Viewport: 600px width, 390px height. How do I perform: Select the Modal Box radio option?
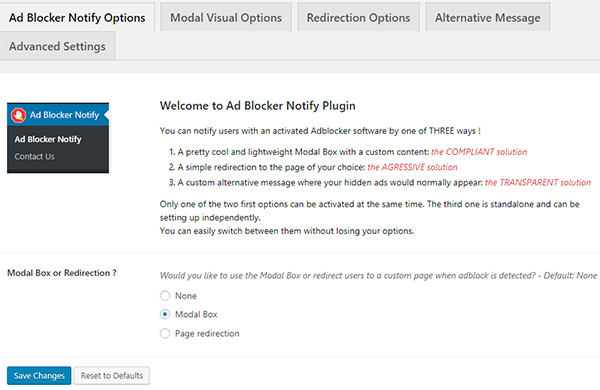tap(165, 314)
